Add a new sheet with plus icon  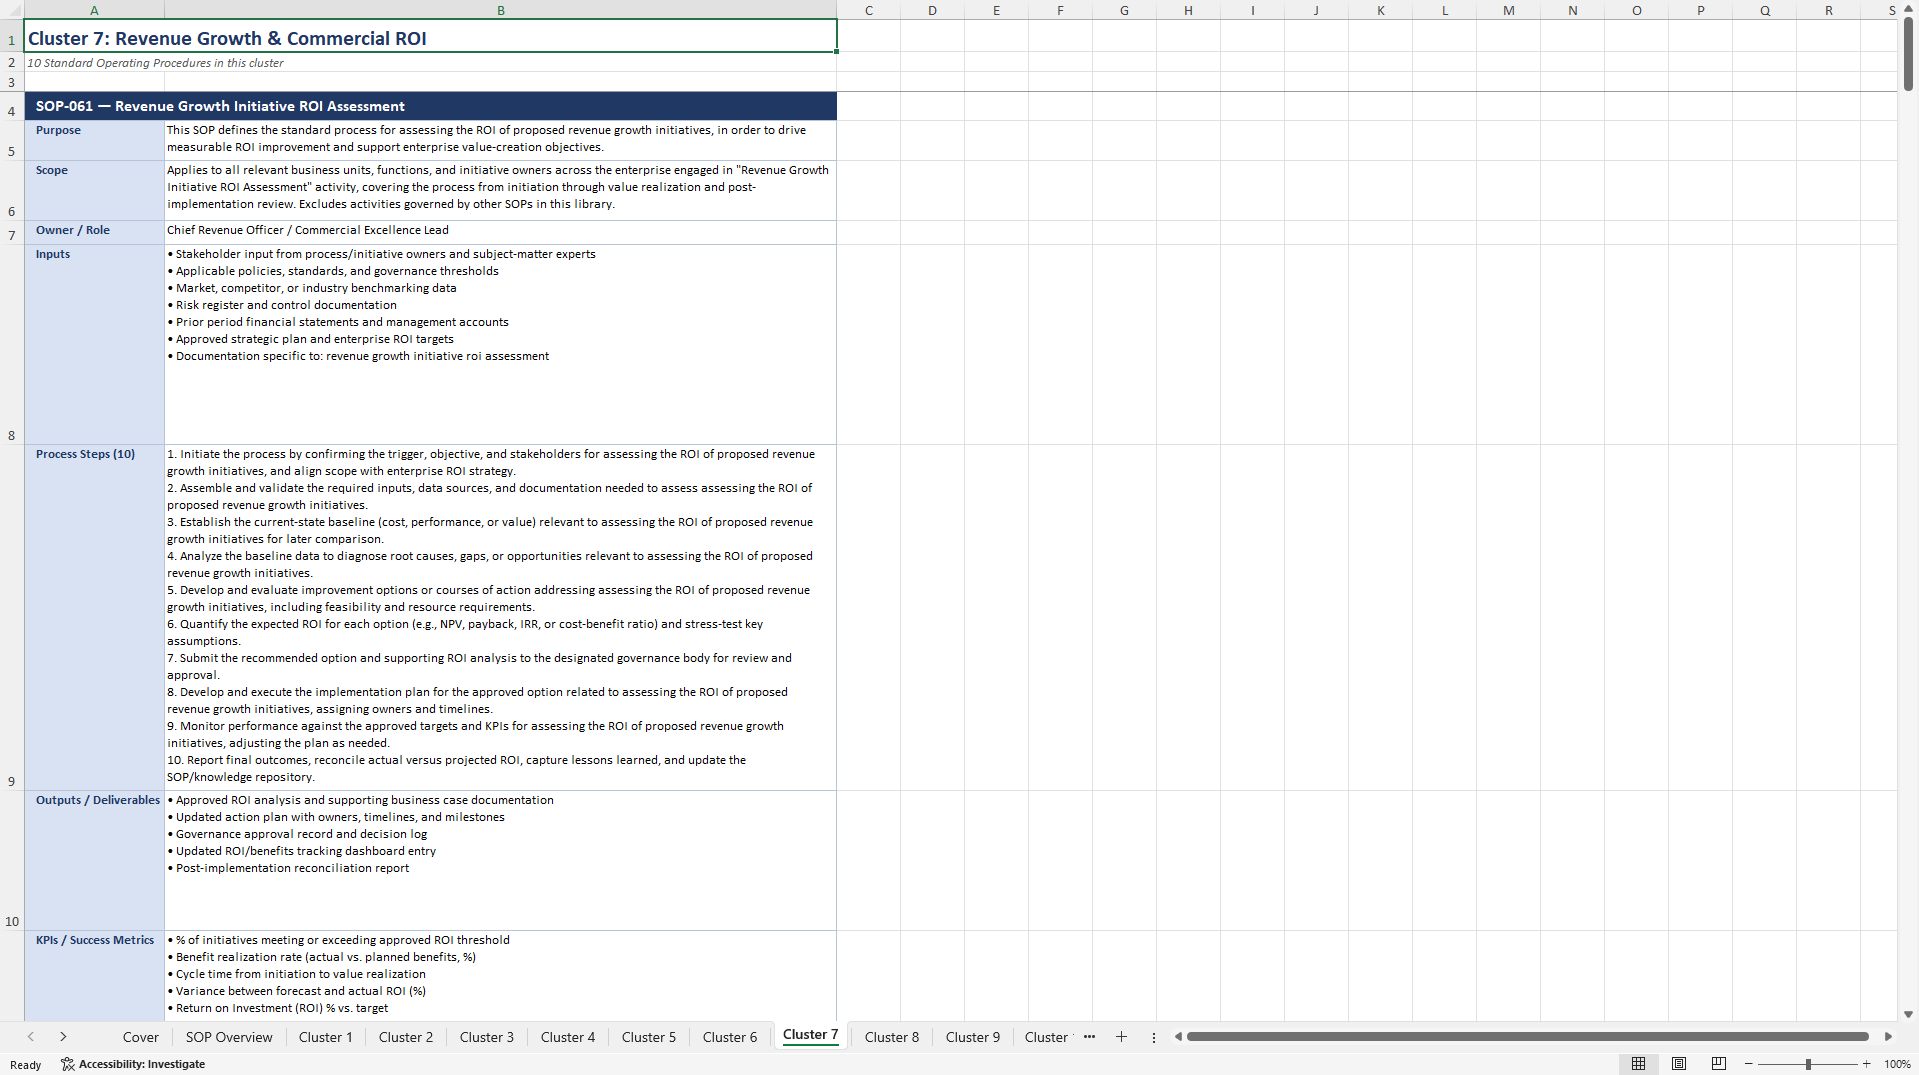1121,1037
